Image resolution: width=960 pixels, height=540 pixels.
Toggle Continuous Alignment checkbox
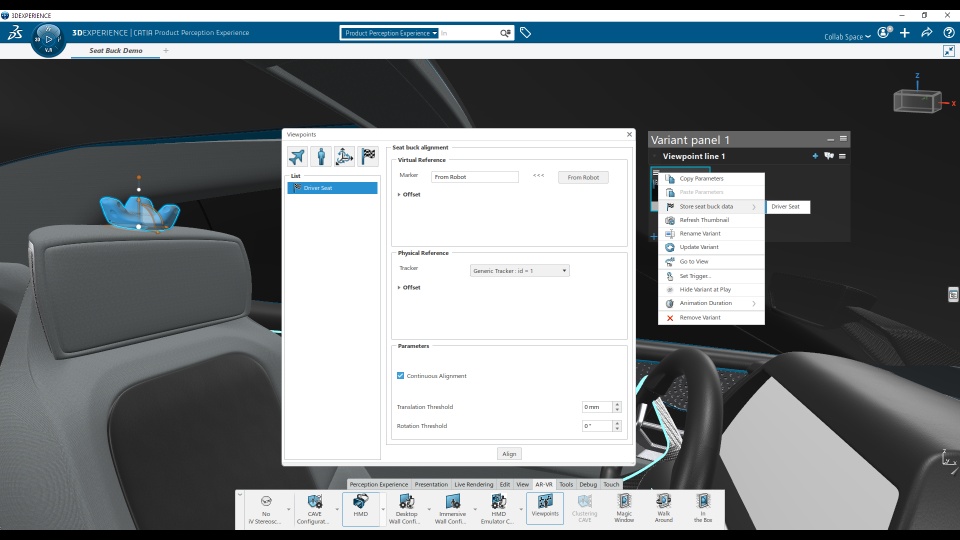tap(400, 375)
